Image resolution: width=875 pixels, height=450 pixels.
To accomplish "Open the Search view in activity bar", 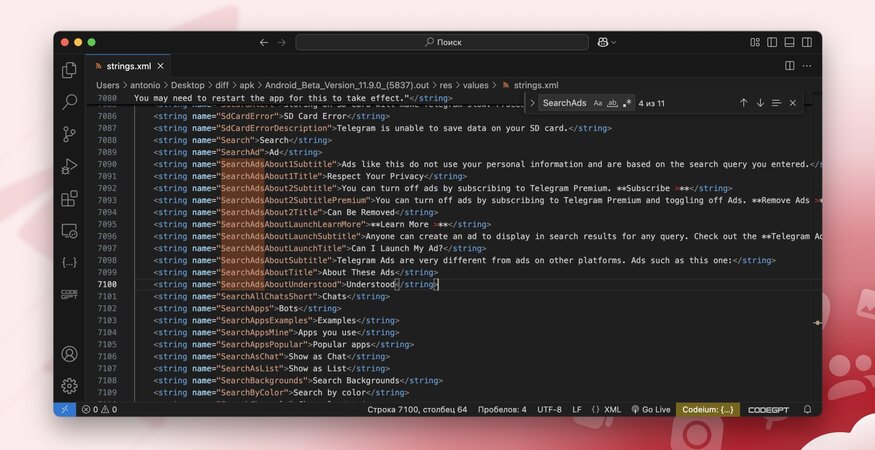I will click(x=69, y=102).
